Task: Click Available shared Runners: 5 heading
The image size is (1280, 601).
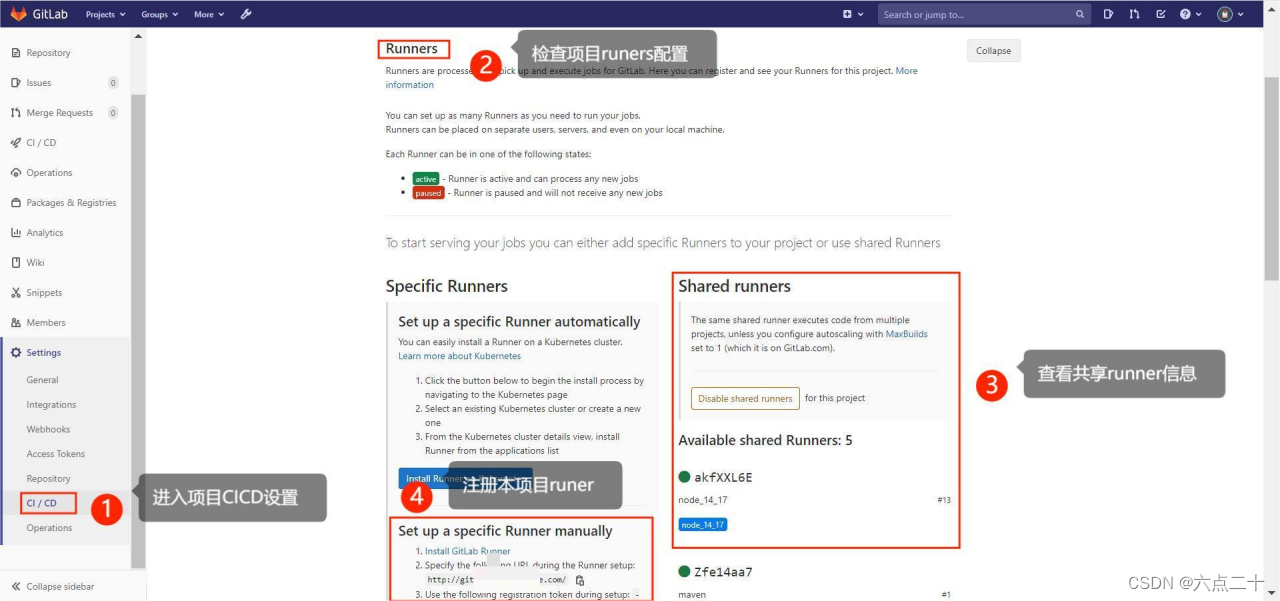Action: (765, 440)
